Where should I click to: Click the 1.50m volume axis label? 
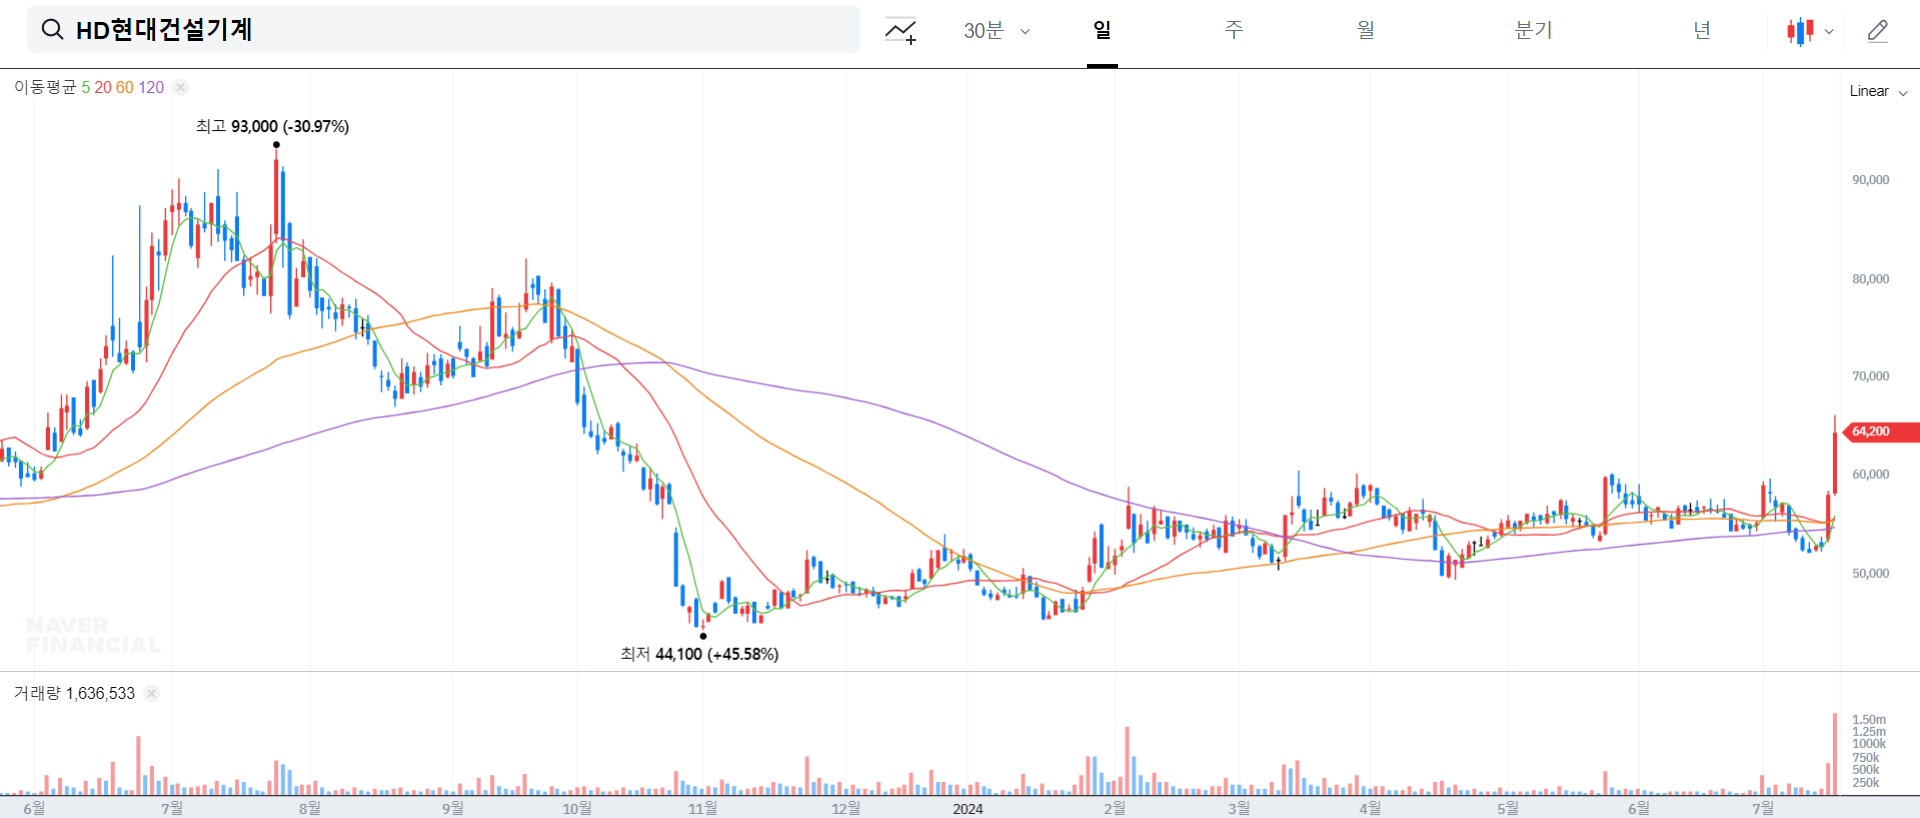[x=1868, y=719]
